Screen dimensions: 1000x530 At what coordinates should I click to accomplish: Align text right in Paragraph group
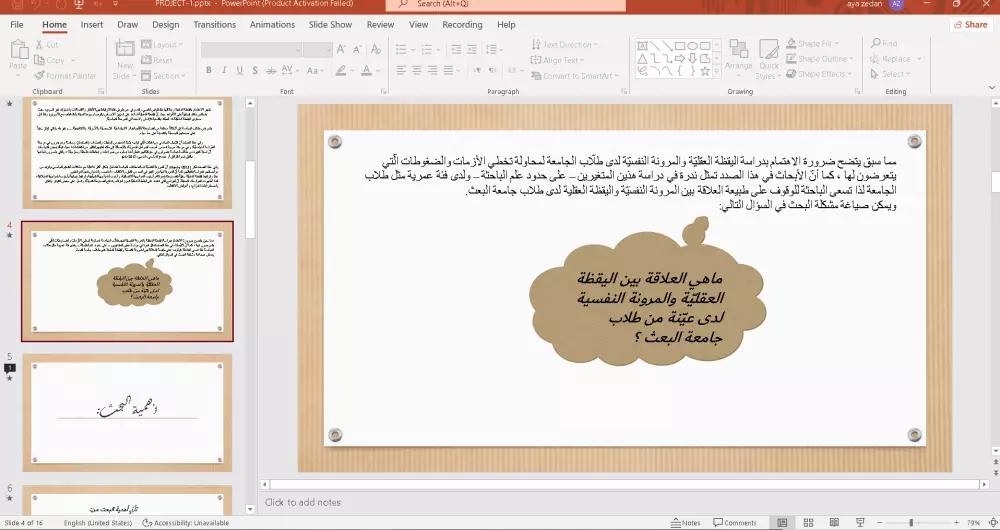pyautogui.click(x=432, y=70)
